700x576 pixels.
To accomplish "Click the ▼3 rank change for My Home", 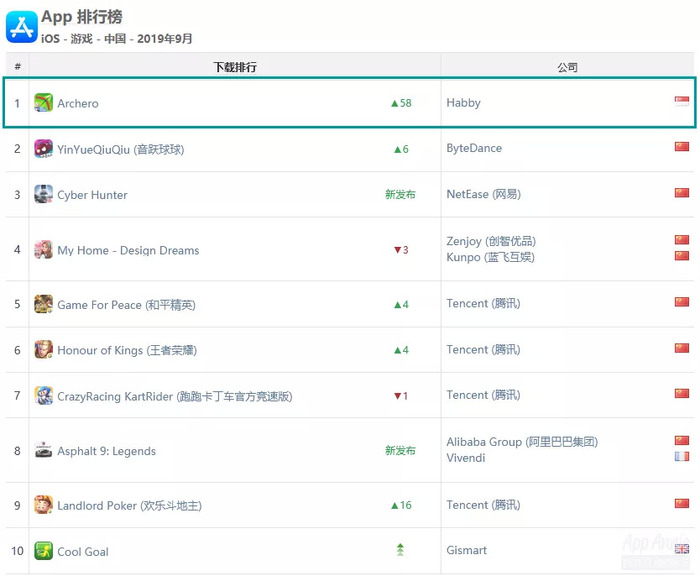I will tap(401, 250).
